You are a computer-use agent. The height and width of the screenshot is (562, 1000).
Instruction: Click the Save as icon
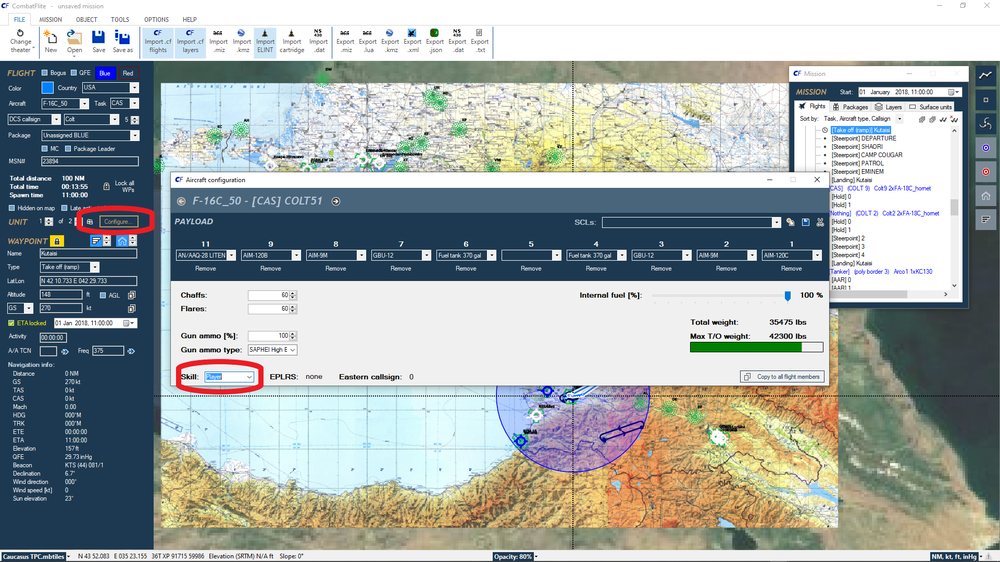tap(122, 38)
